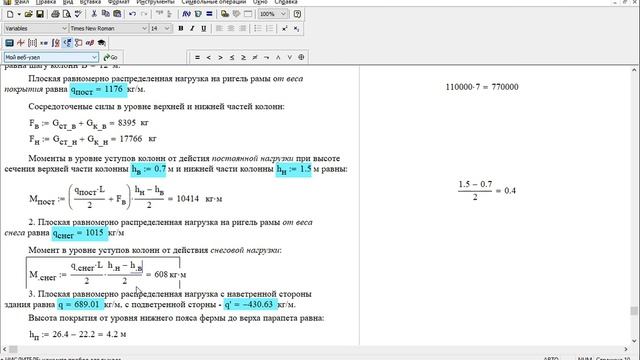
Task: Toggle the highlighted Boolean palette icon
Action: pos(67,43)
